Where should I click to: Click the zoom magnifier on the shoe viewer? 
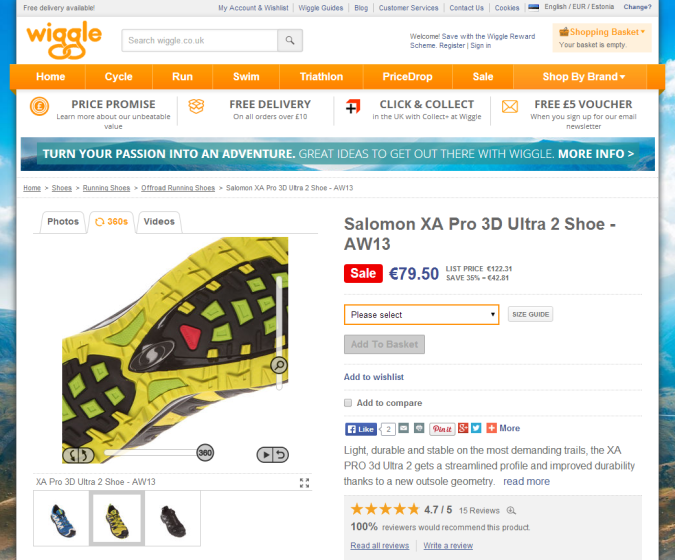(279, 365)
